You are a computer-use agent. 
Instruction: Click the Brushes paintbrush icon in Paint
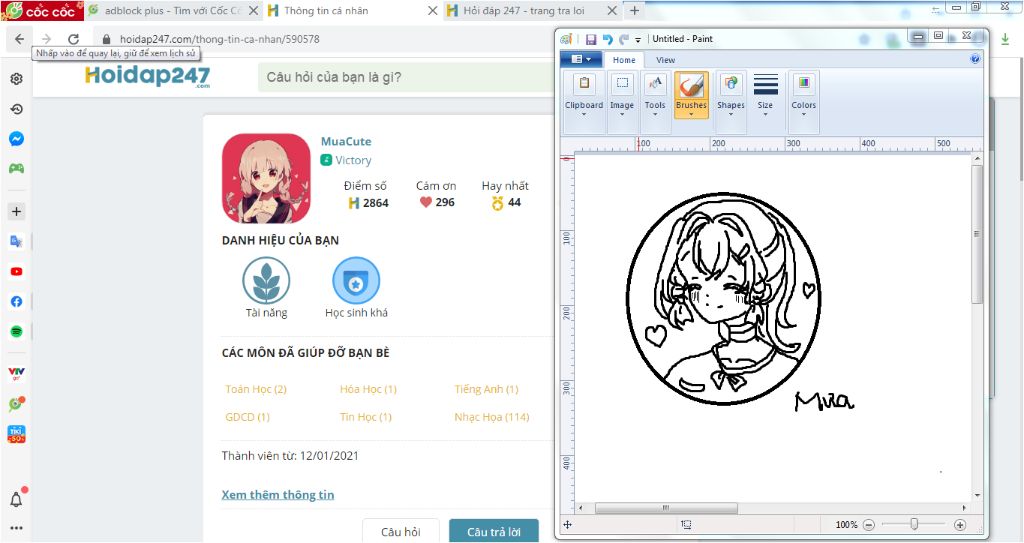691,86
